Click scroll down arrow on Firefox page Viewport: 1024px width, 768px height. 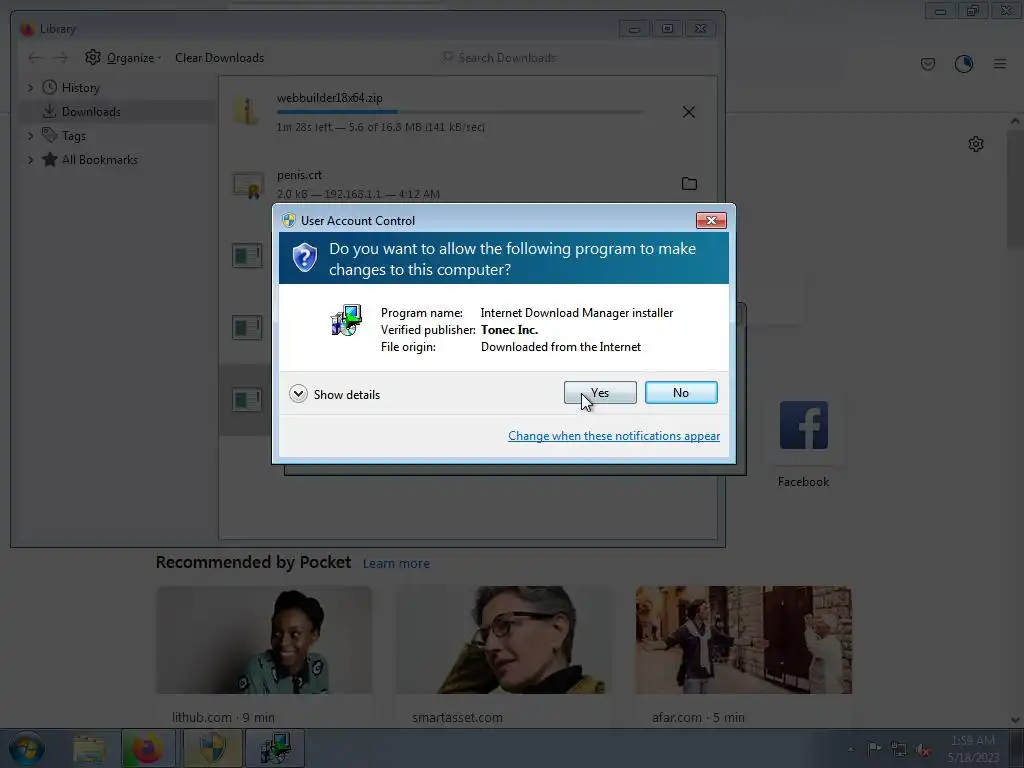(x=1015, y=720)
